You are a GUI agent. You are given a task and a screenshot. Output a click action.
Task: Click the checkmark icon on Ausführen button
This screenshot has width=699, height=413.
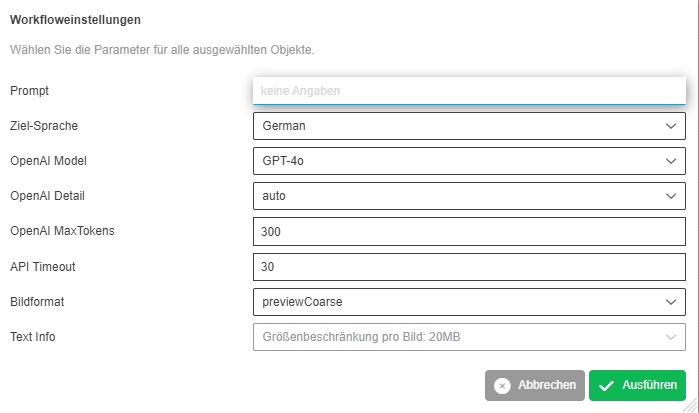point(606,386)
